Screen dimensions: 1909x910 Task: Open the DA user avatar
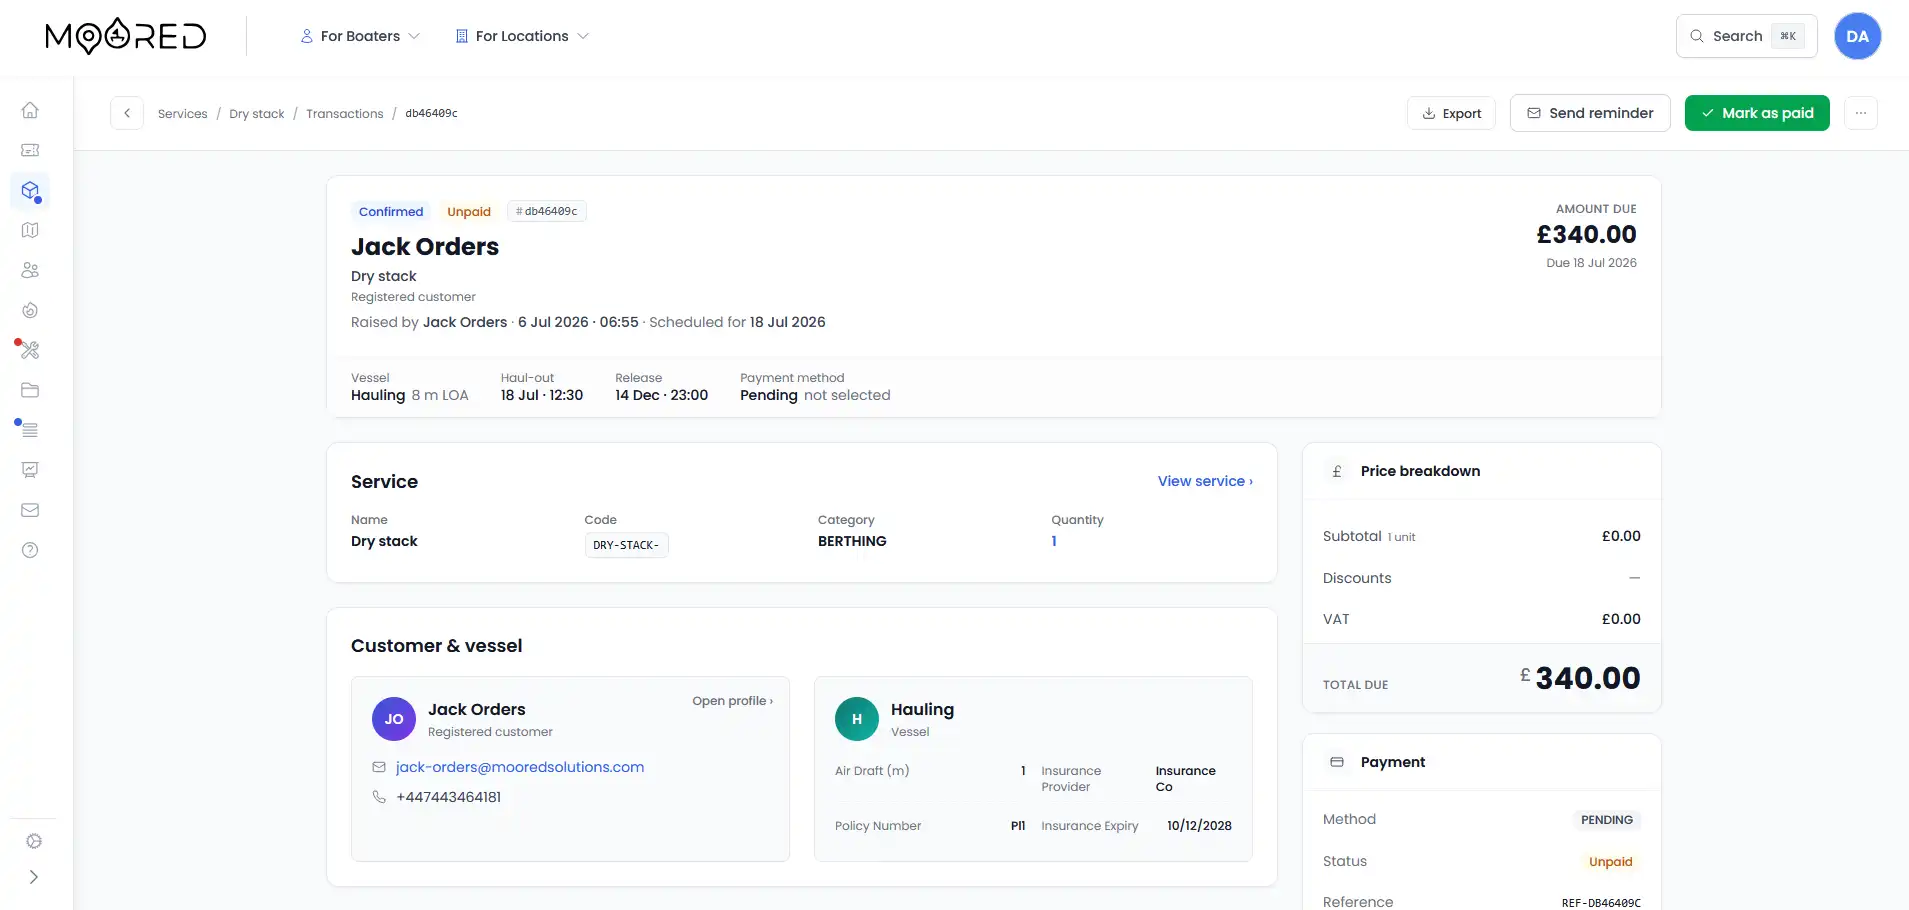coord(1857,36)
